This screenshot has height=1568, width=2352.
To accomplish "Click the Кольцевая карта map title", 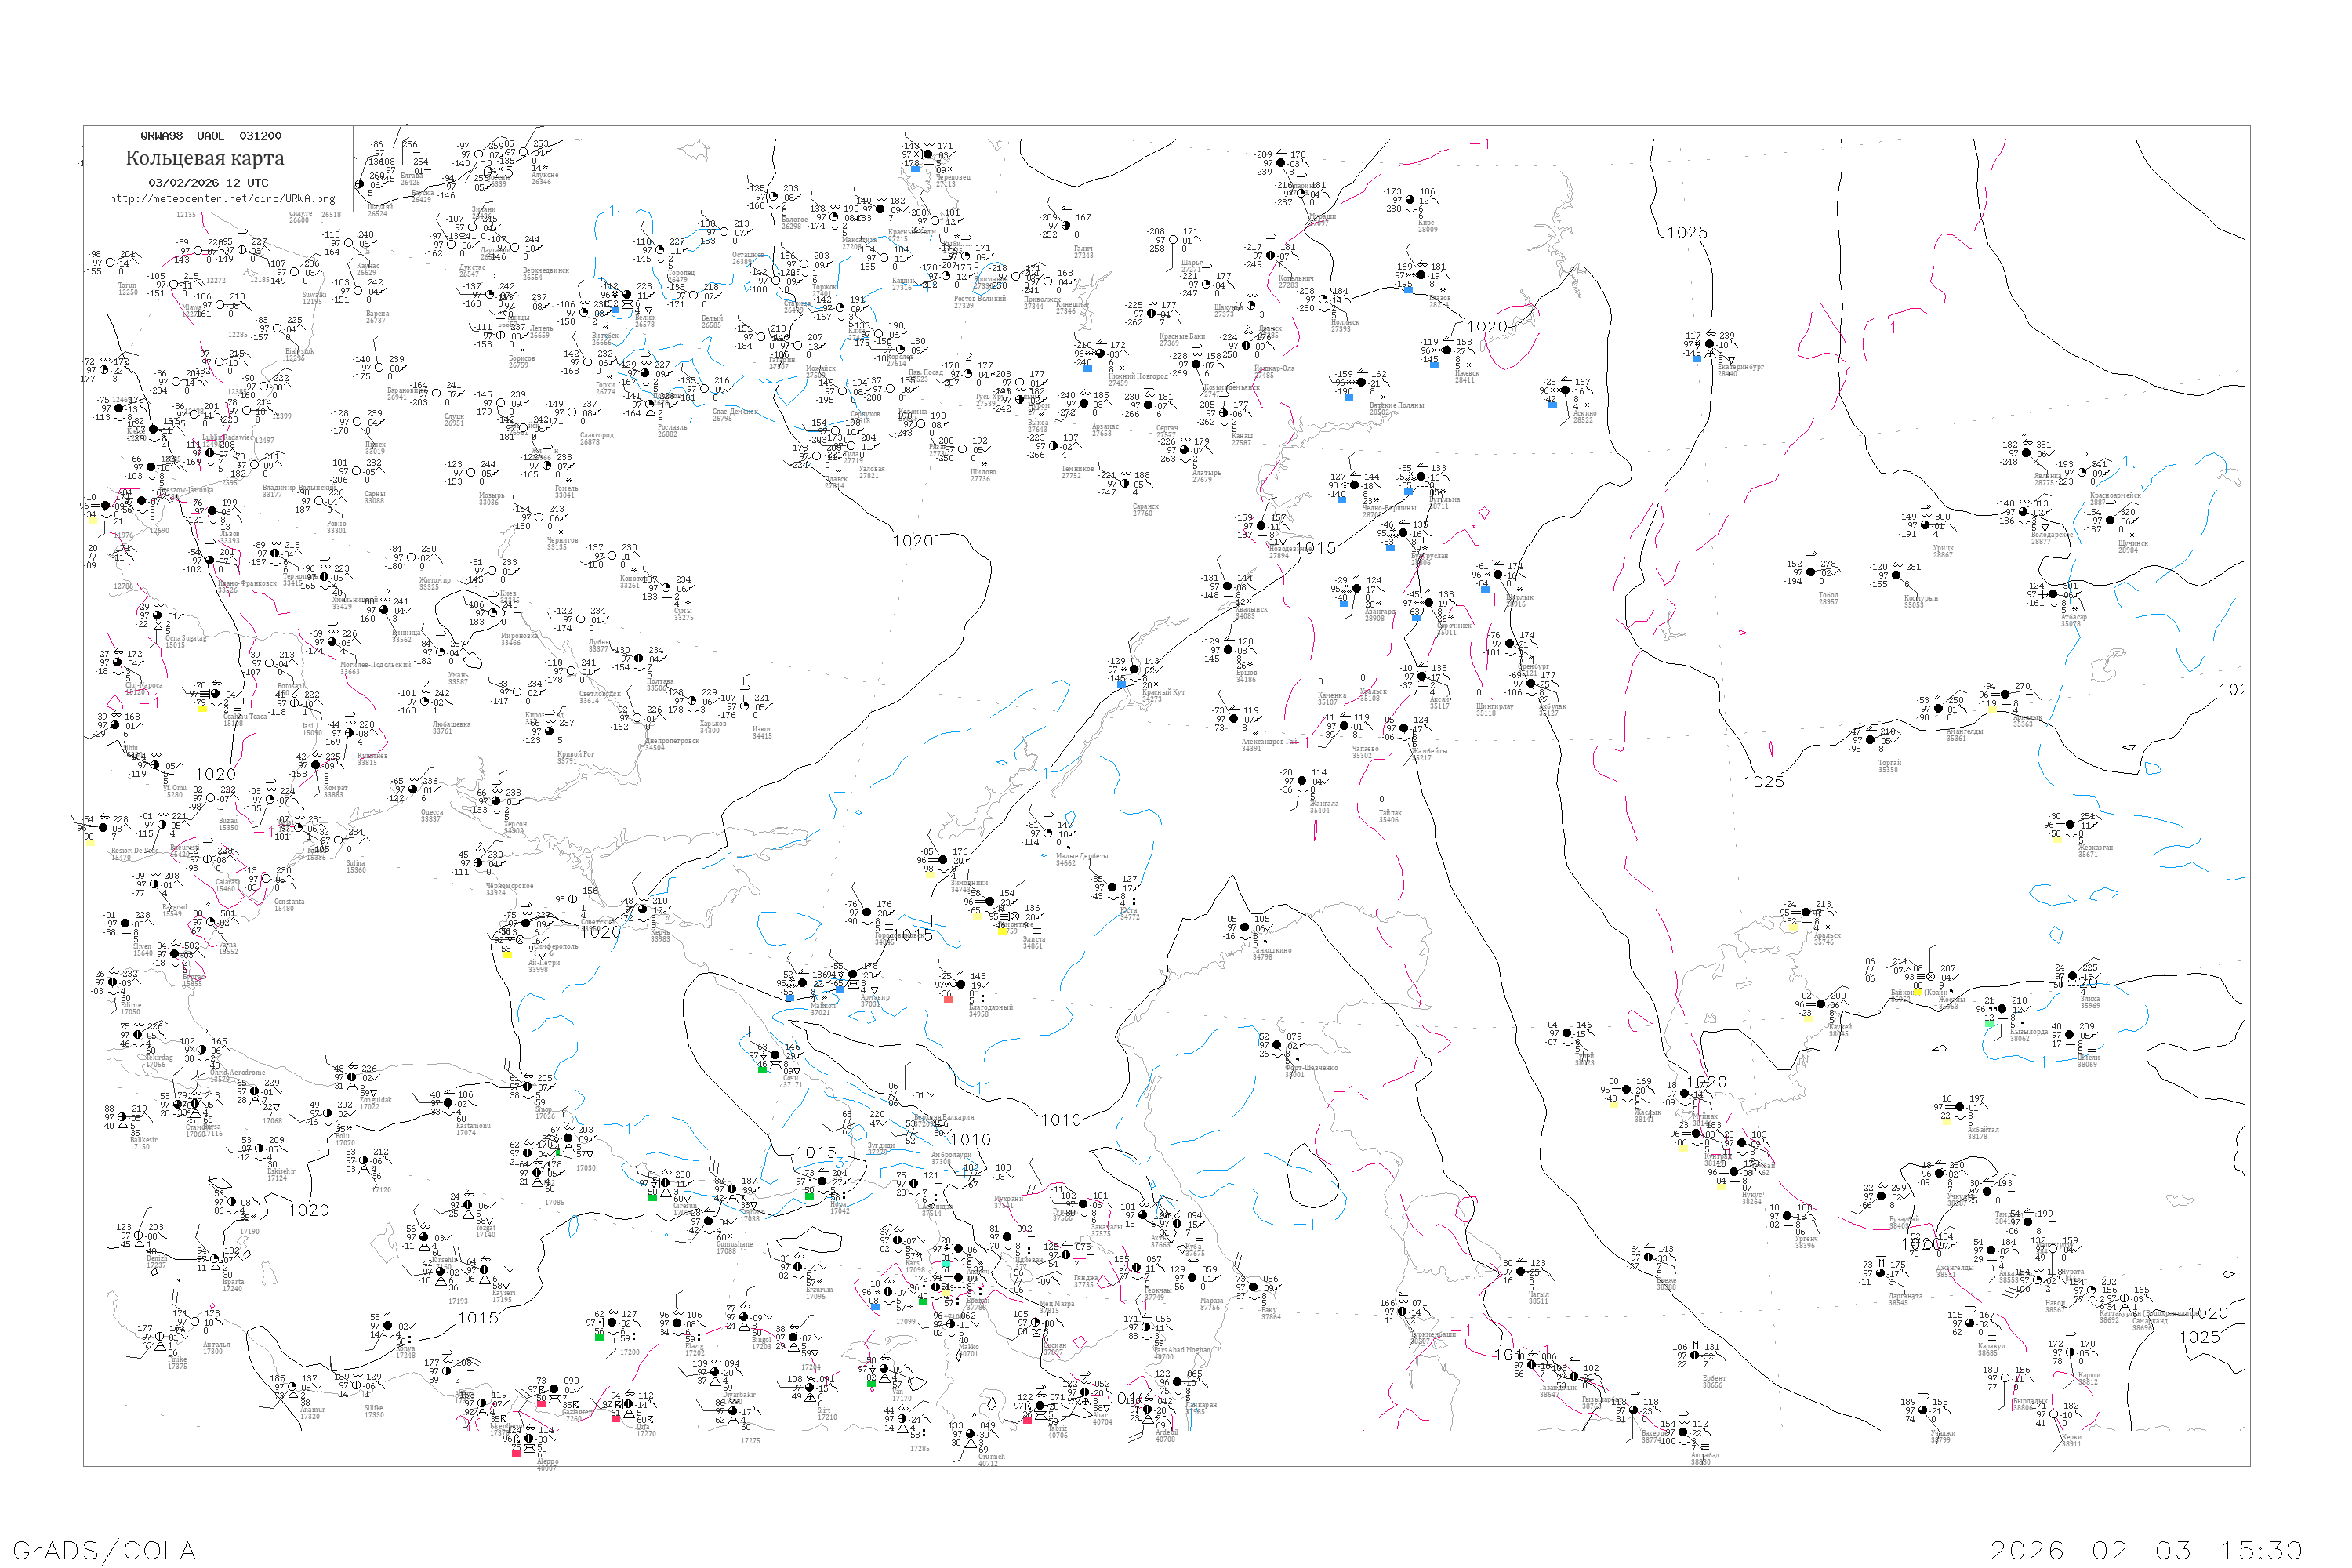I will tap(204, 158).
